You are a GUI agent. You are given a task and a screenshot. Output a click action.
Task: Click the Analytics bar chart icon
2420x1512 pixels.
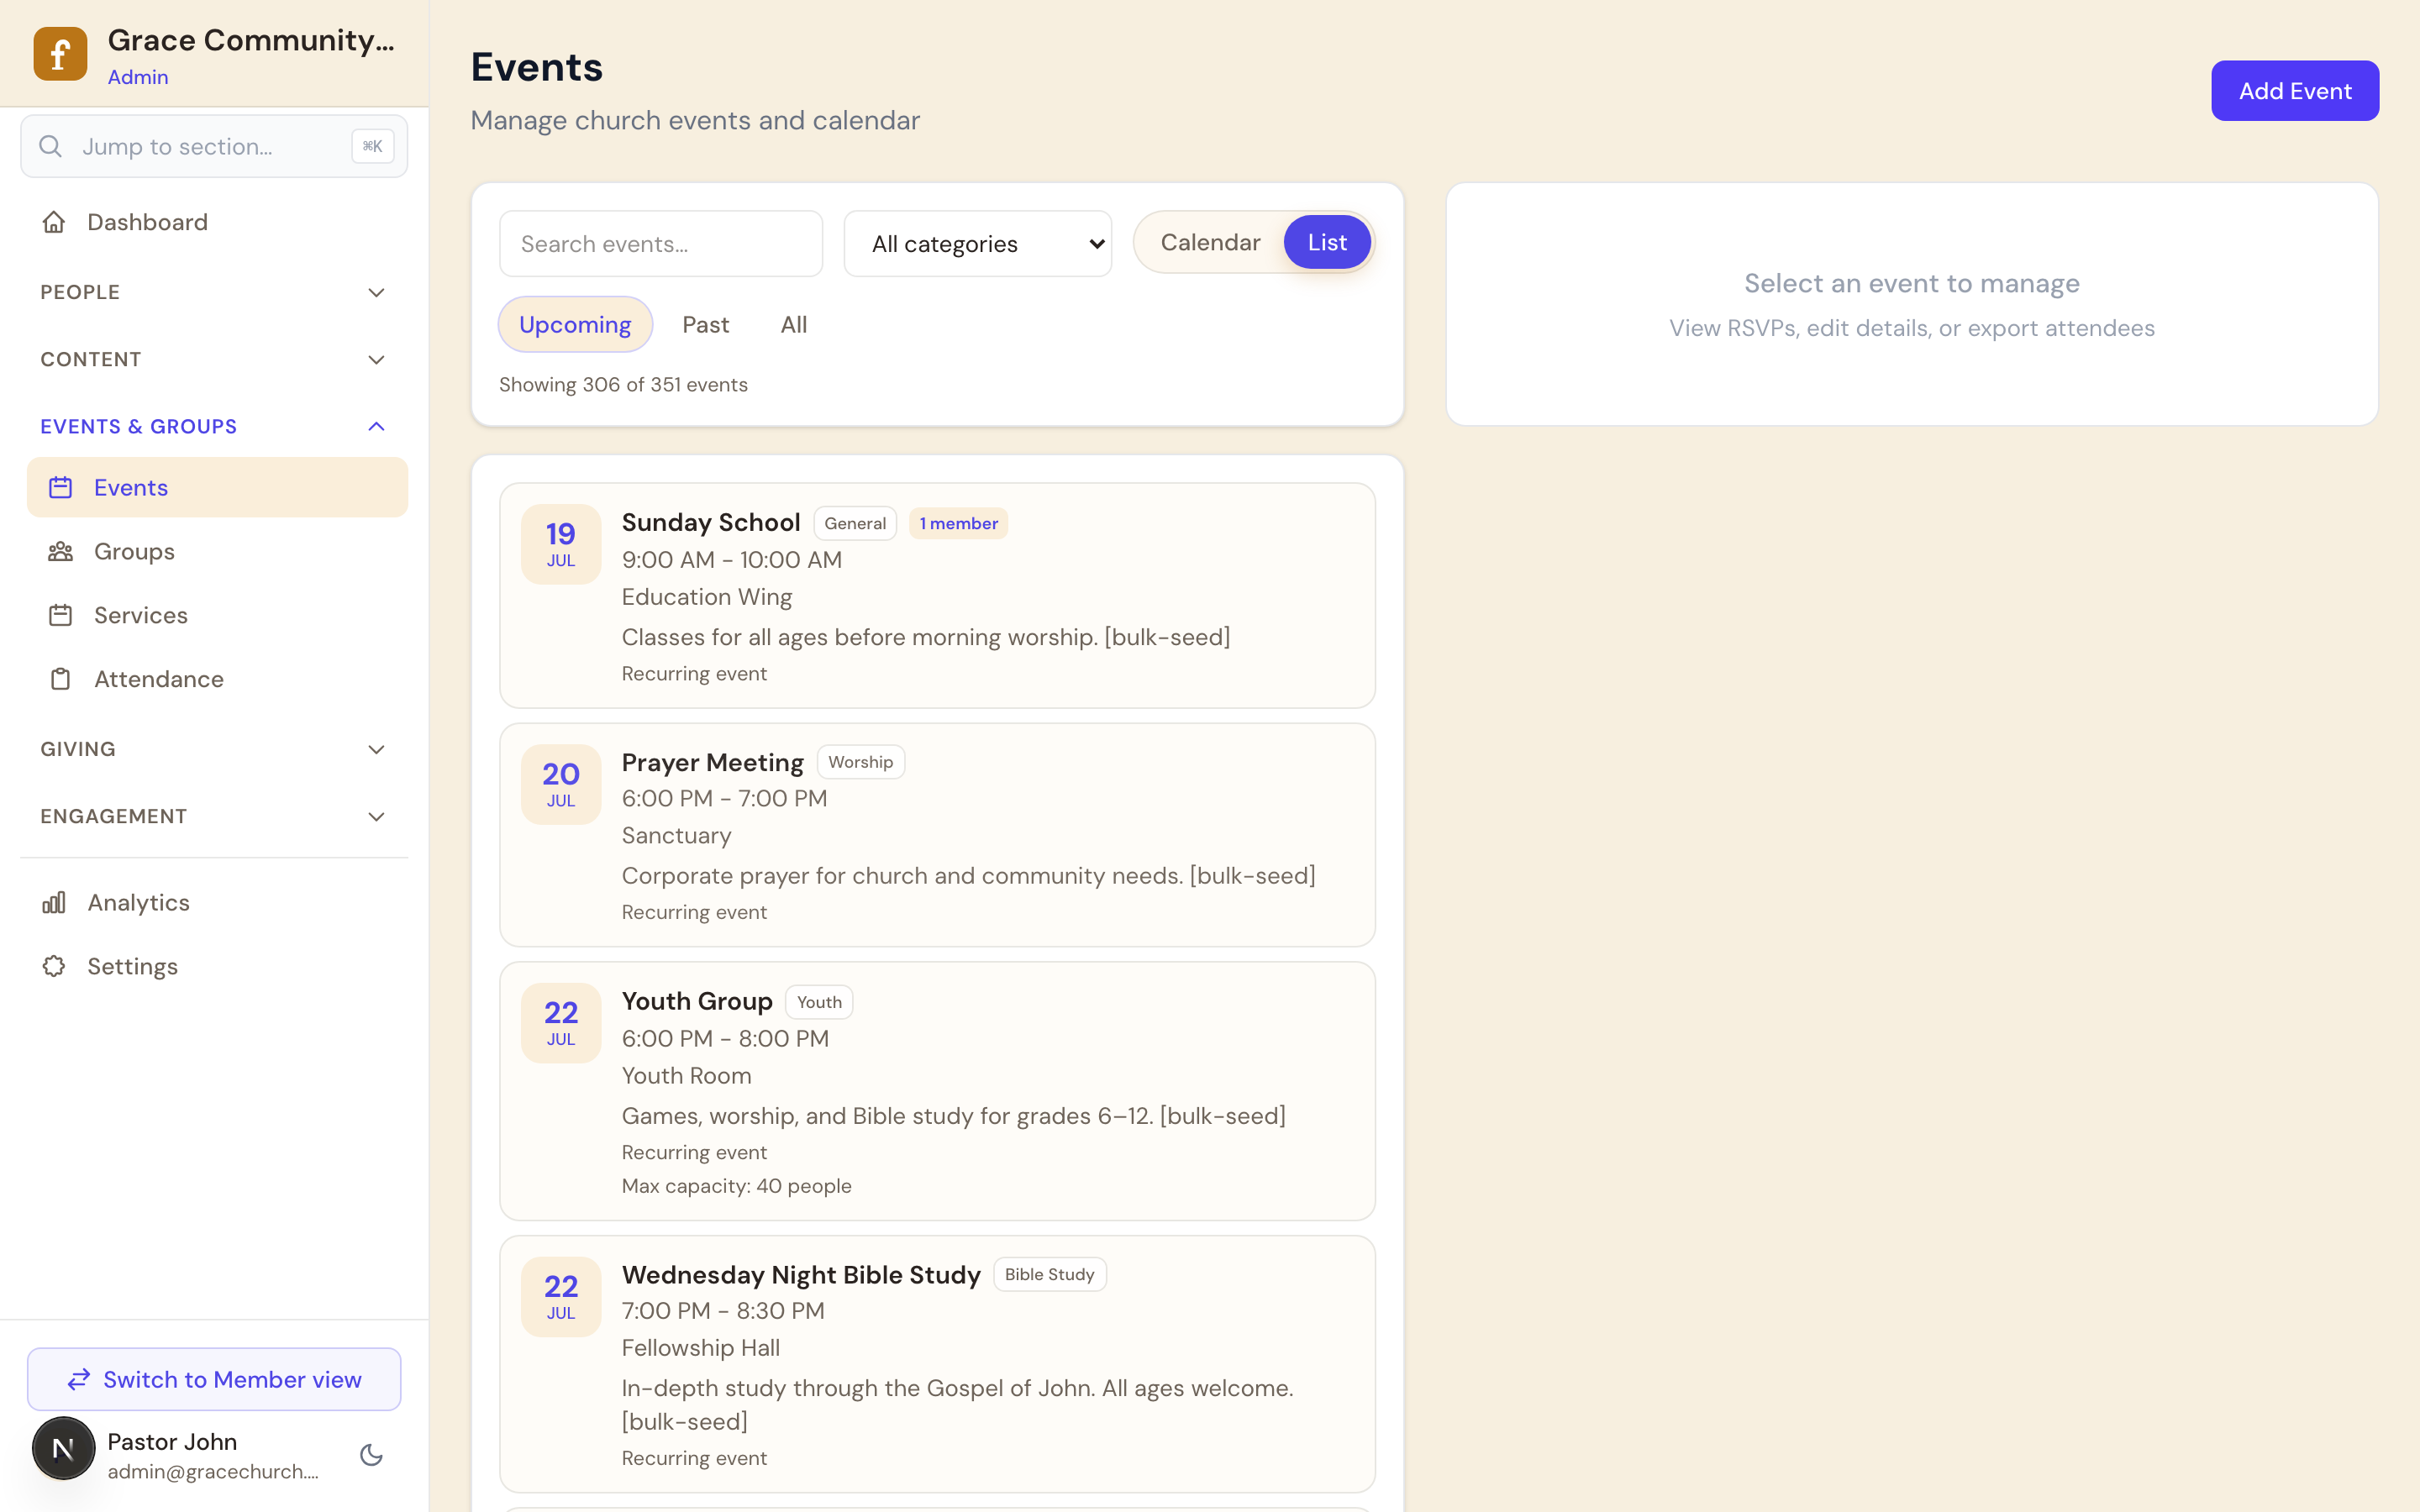coord(54,903)
